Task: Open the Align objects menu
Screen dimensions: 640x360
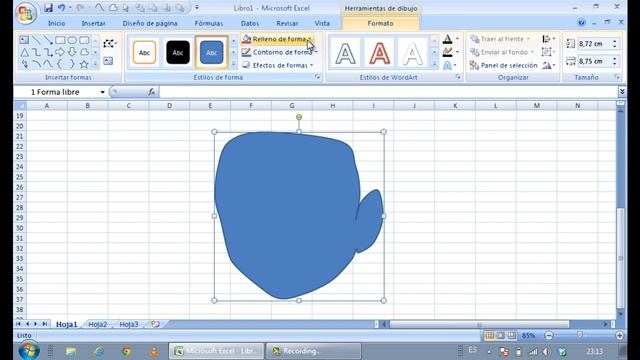Action: pos(548,39)
